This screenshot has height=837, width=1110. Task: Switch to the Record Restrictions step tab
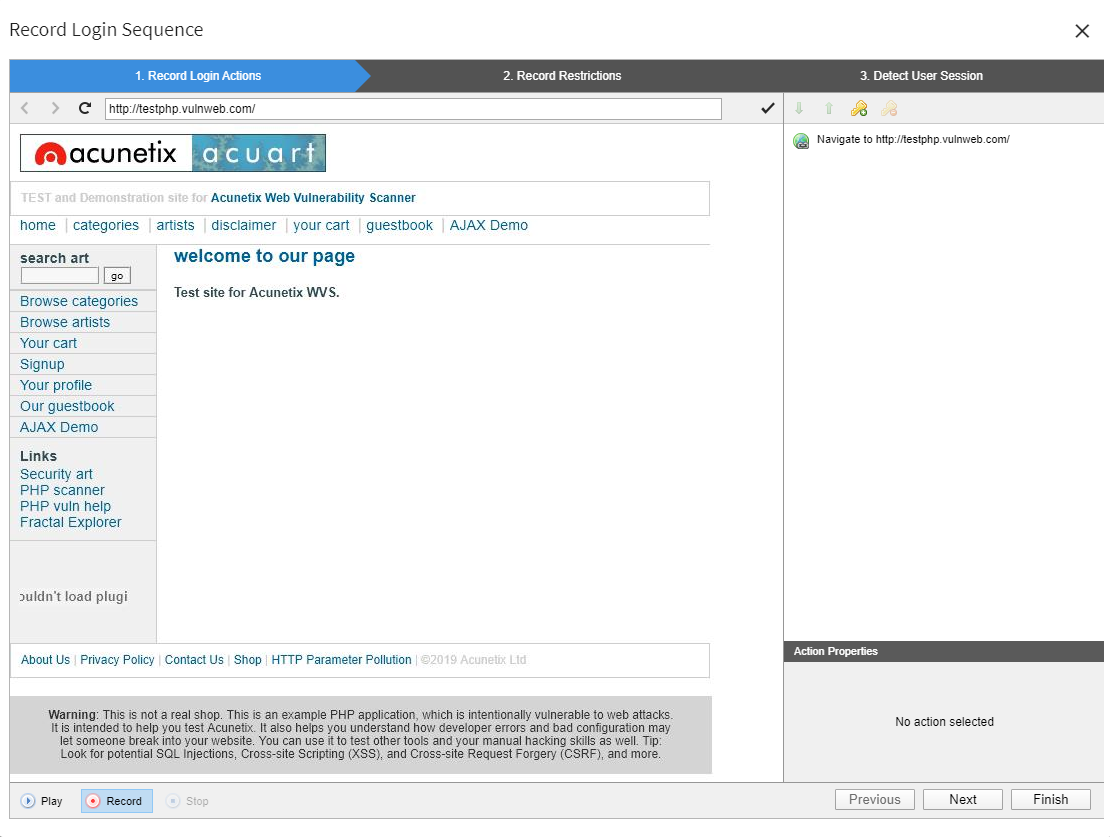pyautogui.click(x=562, y=76)
